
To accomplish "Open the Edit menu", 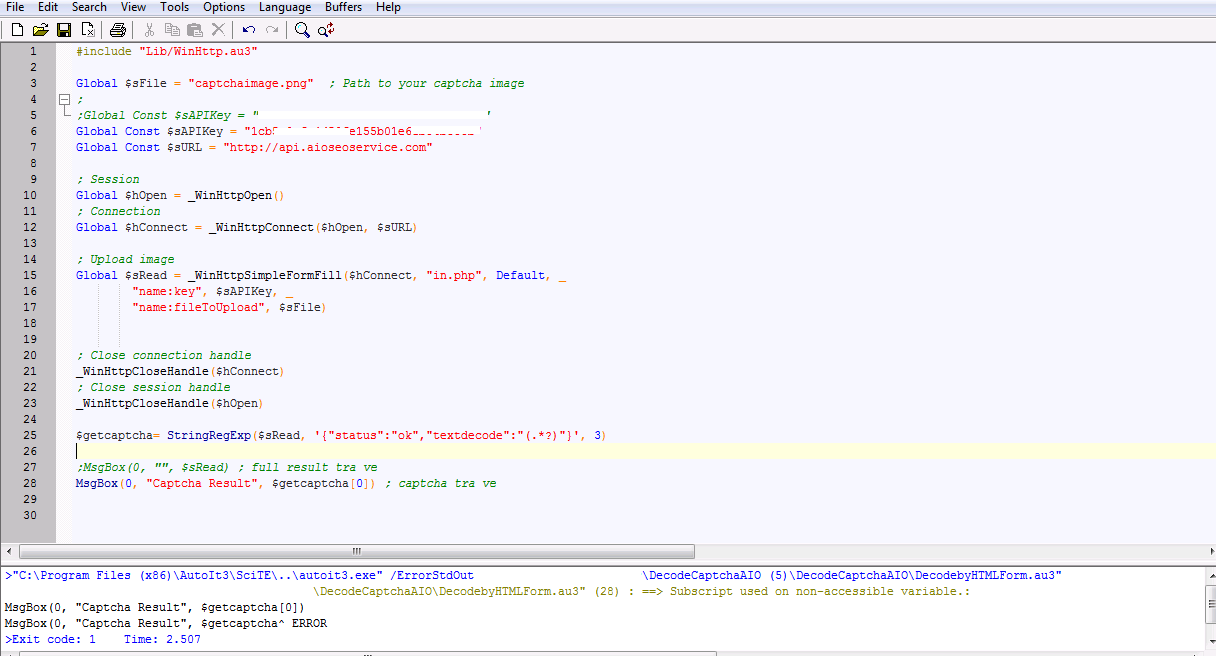I will click(48, 7).
